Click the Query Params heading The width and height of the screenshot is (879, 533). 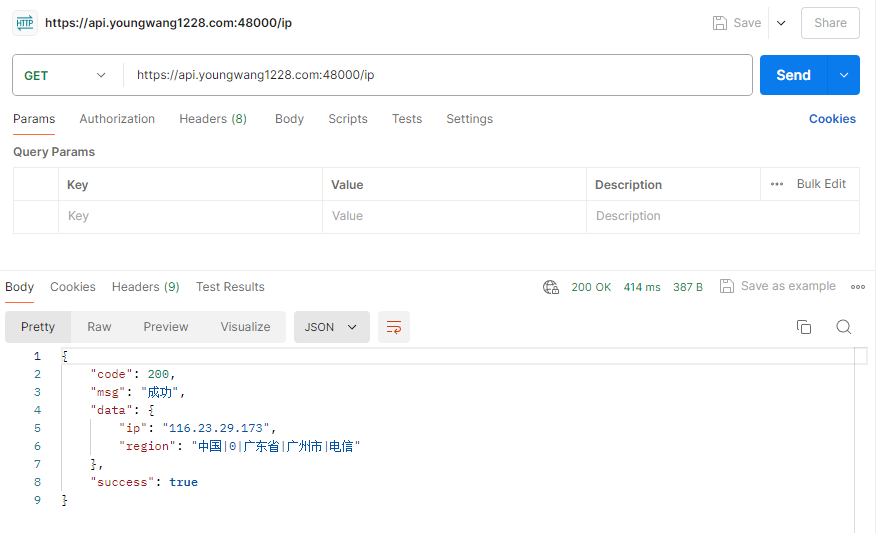54,152
